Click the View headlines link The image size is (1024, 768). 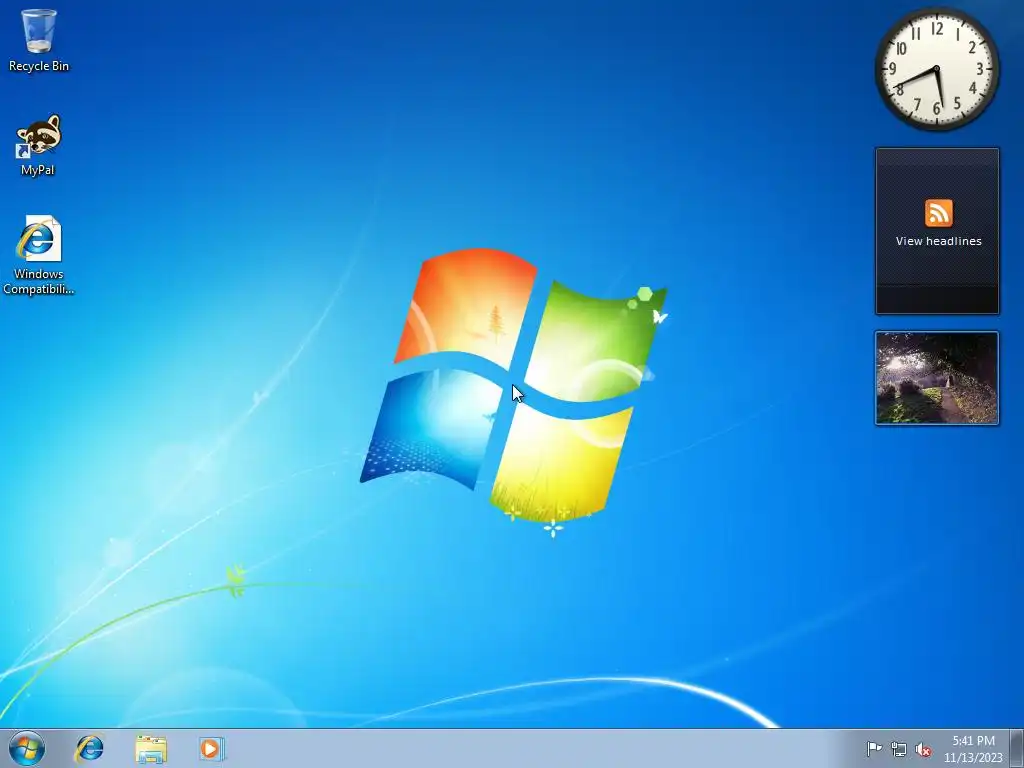pyautogui.click(x=938, y=241)
